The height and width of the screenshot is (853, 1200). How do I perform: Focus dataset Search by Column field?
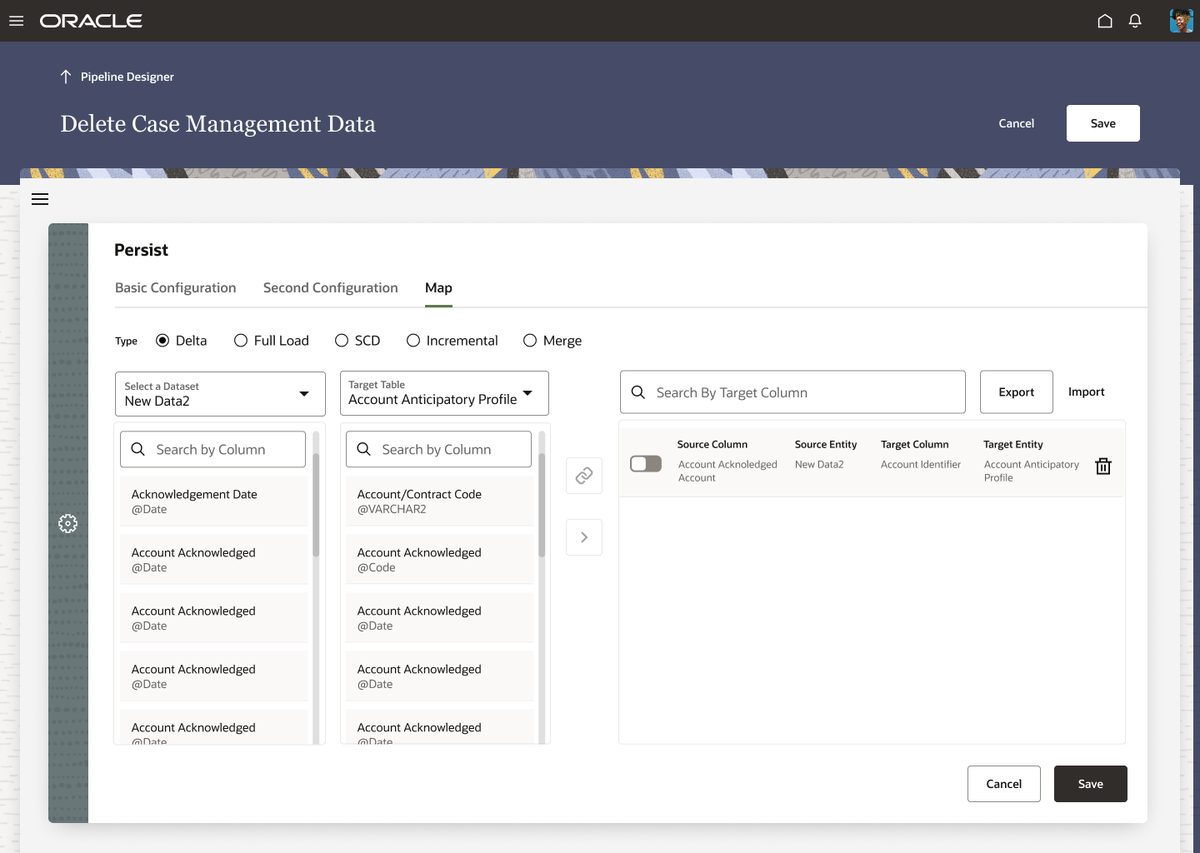click(x=213, y=450)
